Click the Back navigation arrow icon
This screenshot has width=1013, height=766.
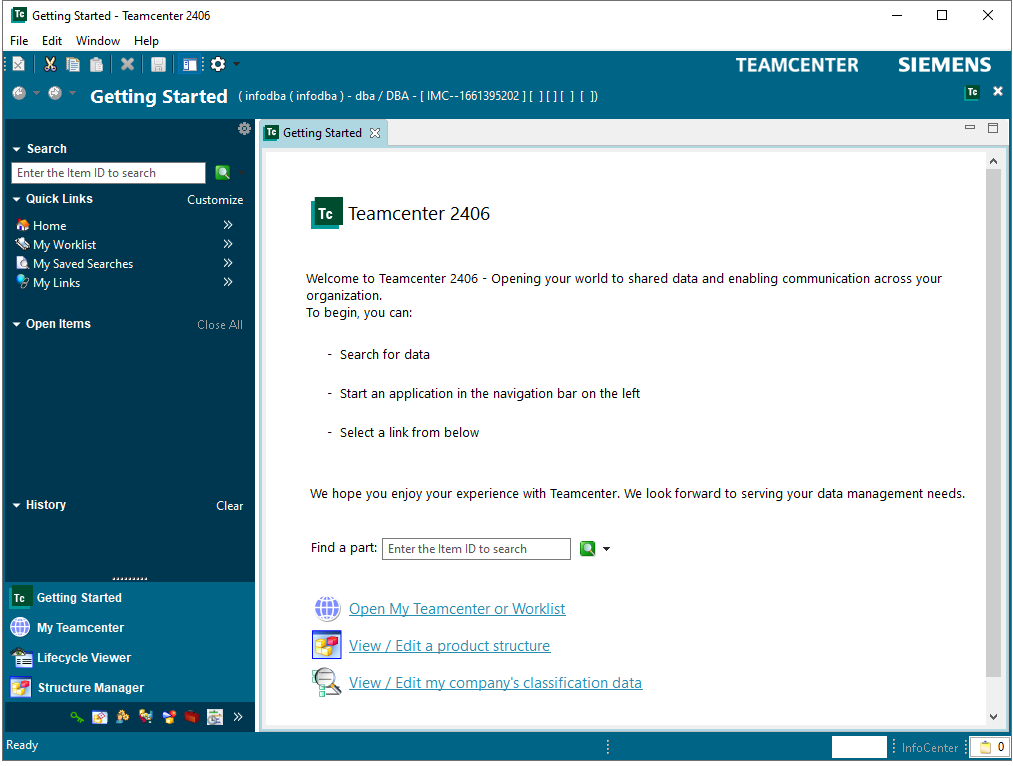(19, 93)
